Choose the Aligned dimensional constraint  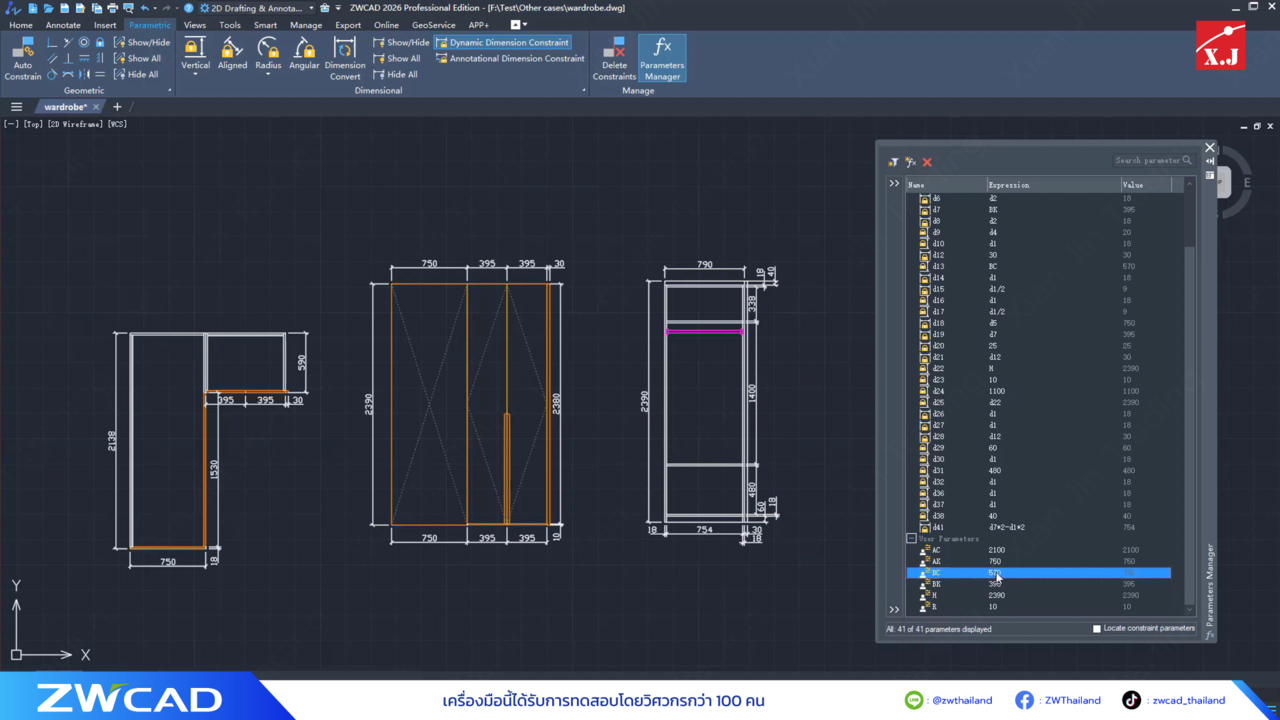232,54
